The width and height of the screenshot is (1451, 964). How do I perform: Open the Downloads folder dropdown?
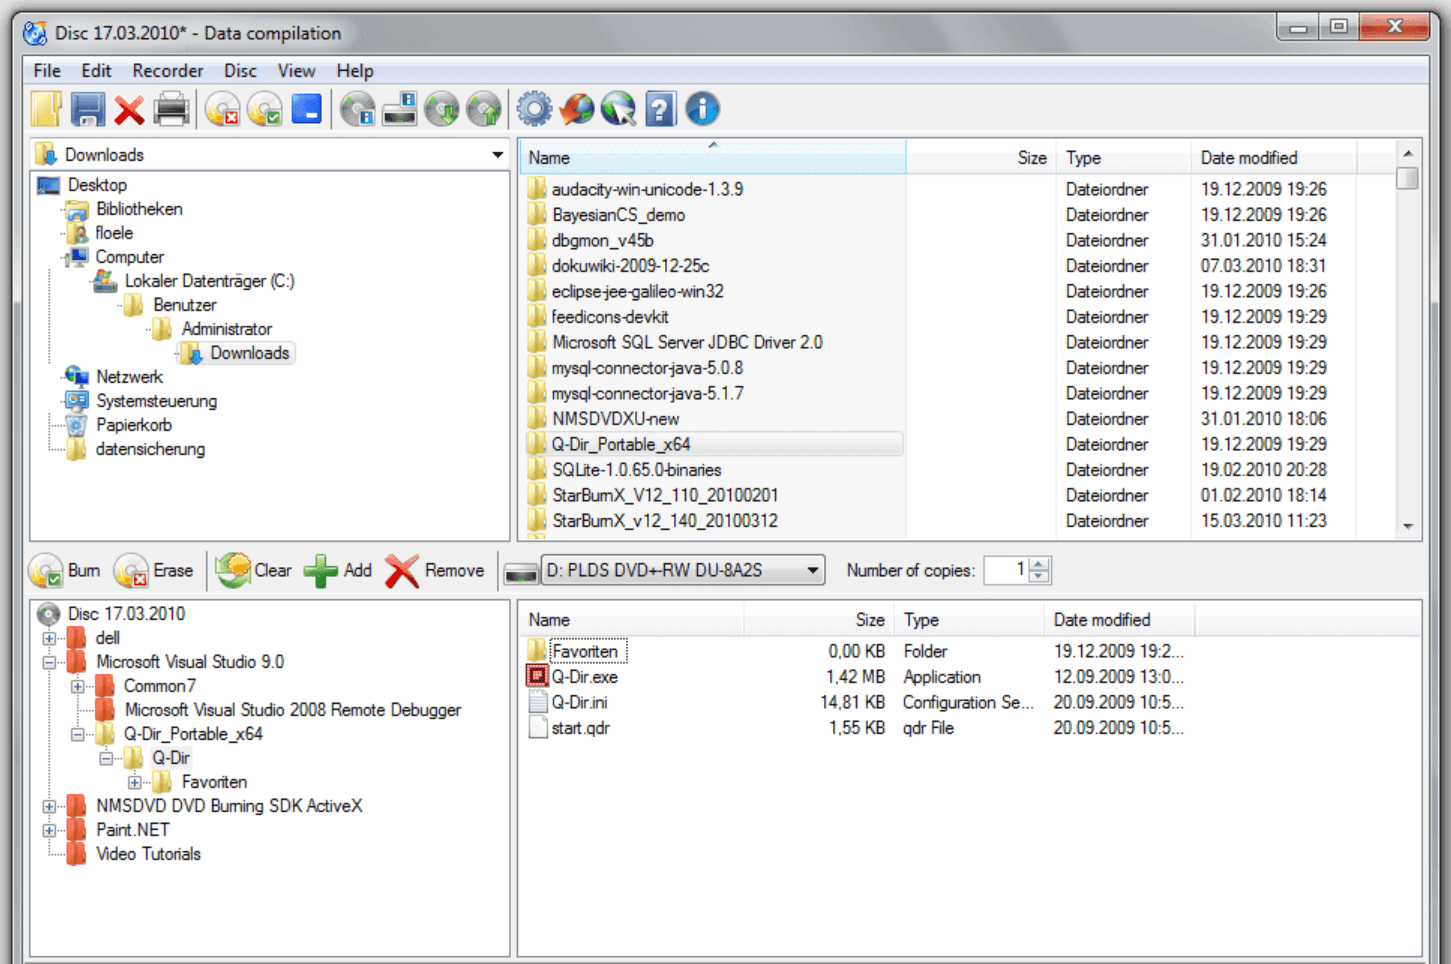pyautogui.click(x=497, y=155)
